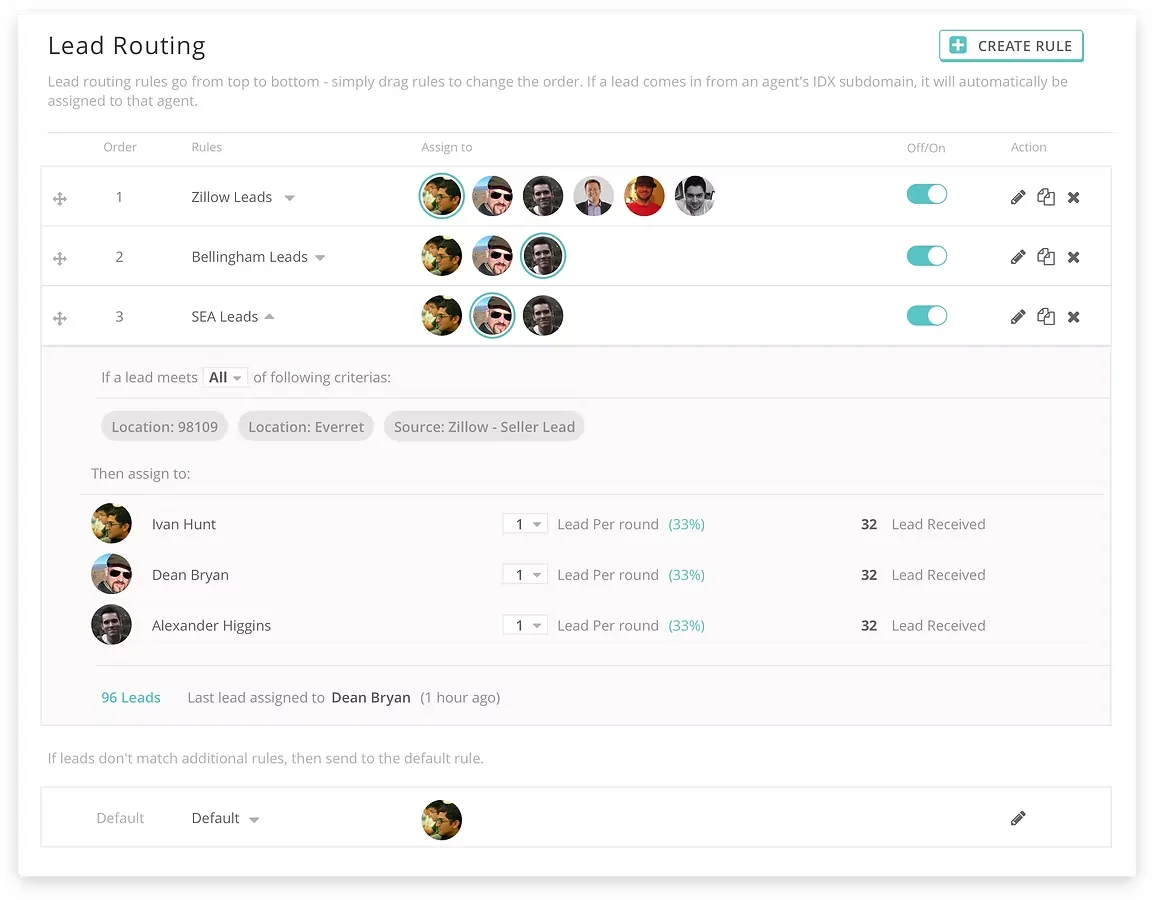The image size is (1154, 900).
Task: Click the Order column header
Action: coord(120,147)
